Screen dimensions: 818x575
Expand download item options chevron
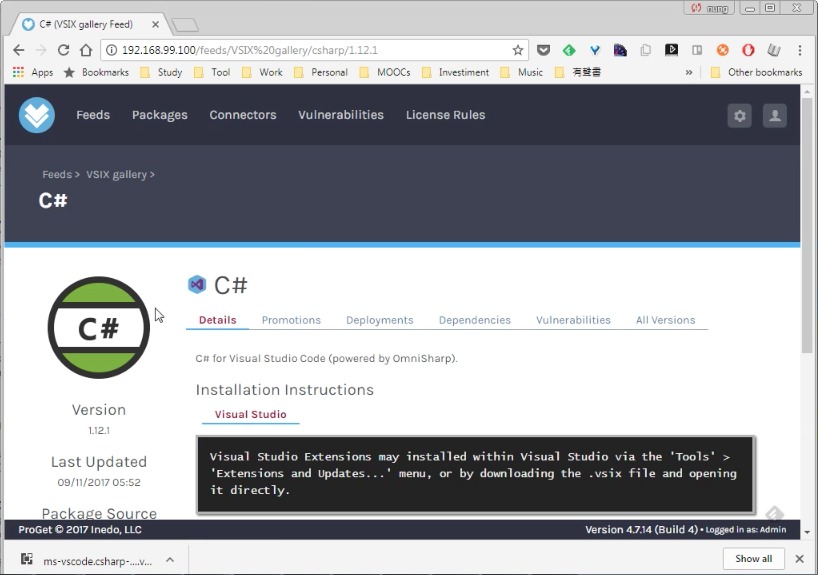point(170,559)
